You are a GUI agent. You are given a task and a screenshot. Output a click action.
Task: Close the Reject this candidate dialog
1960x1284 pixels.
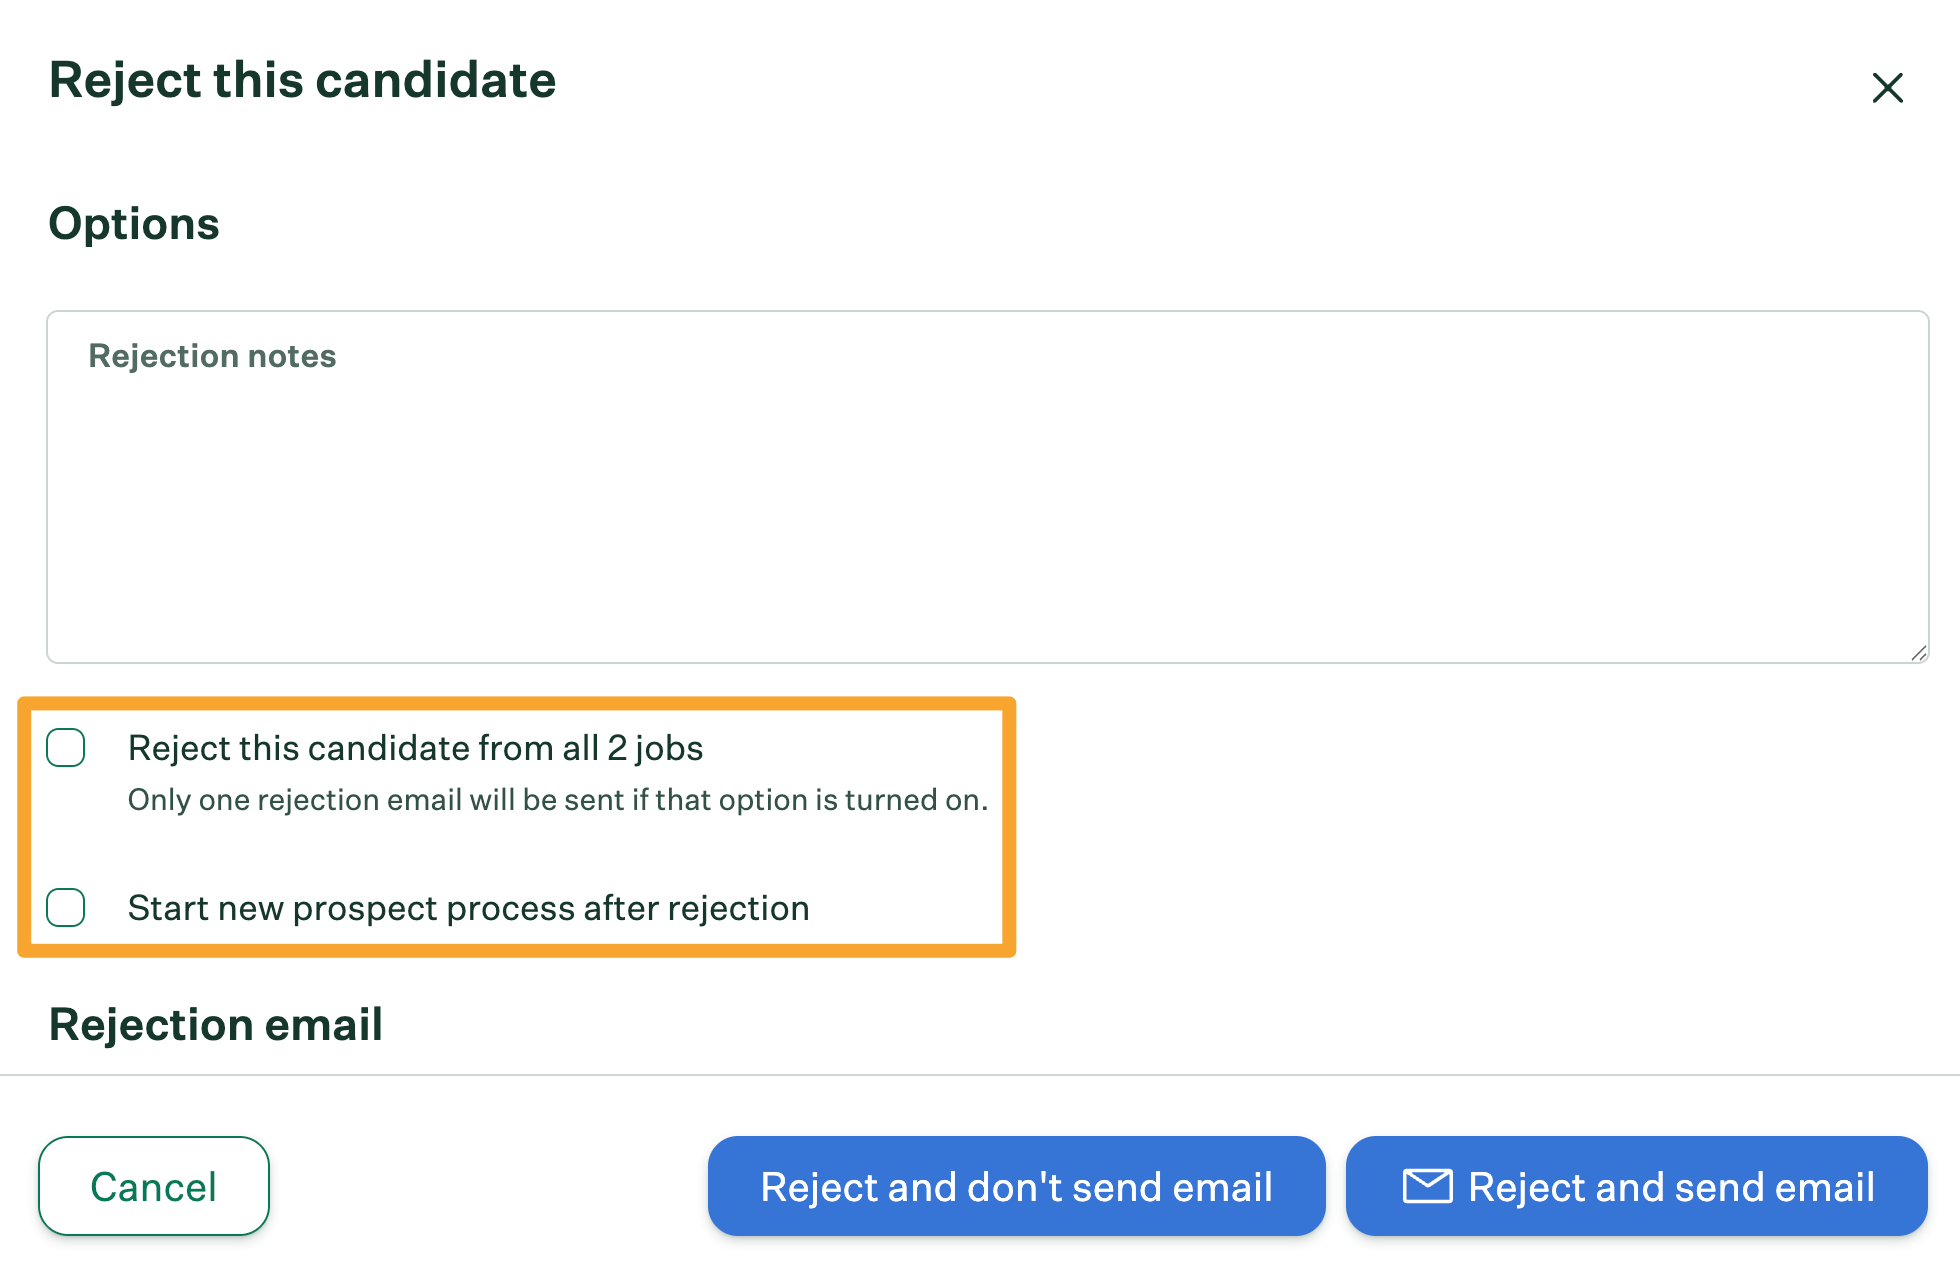[x=1887, y=88]
